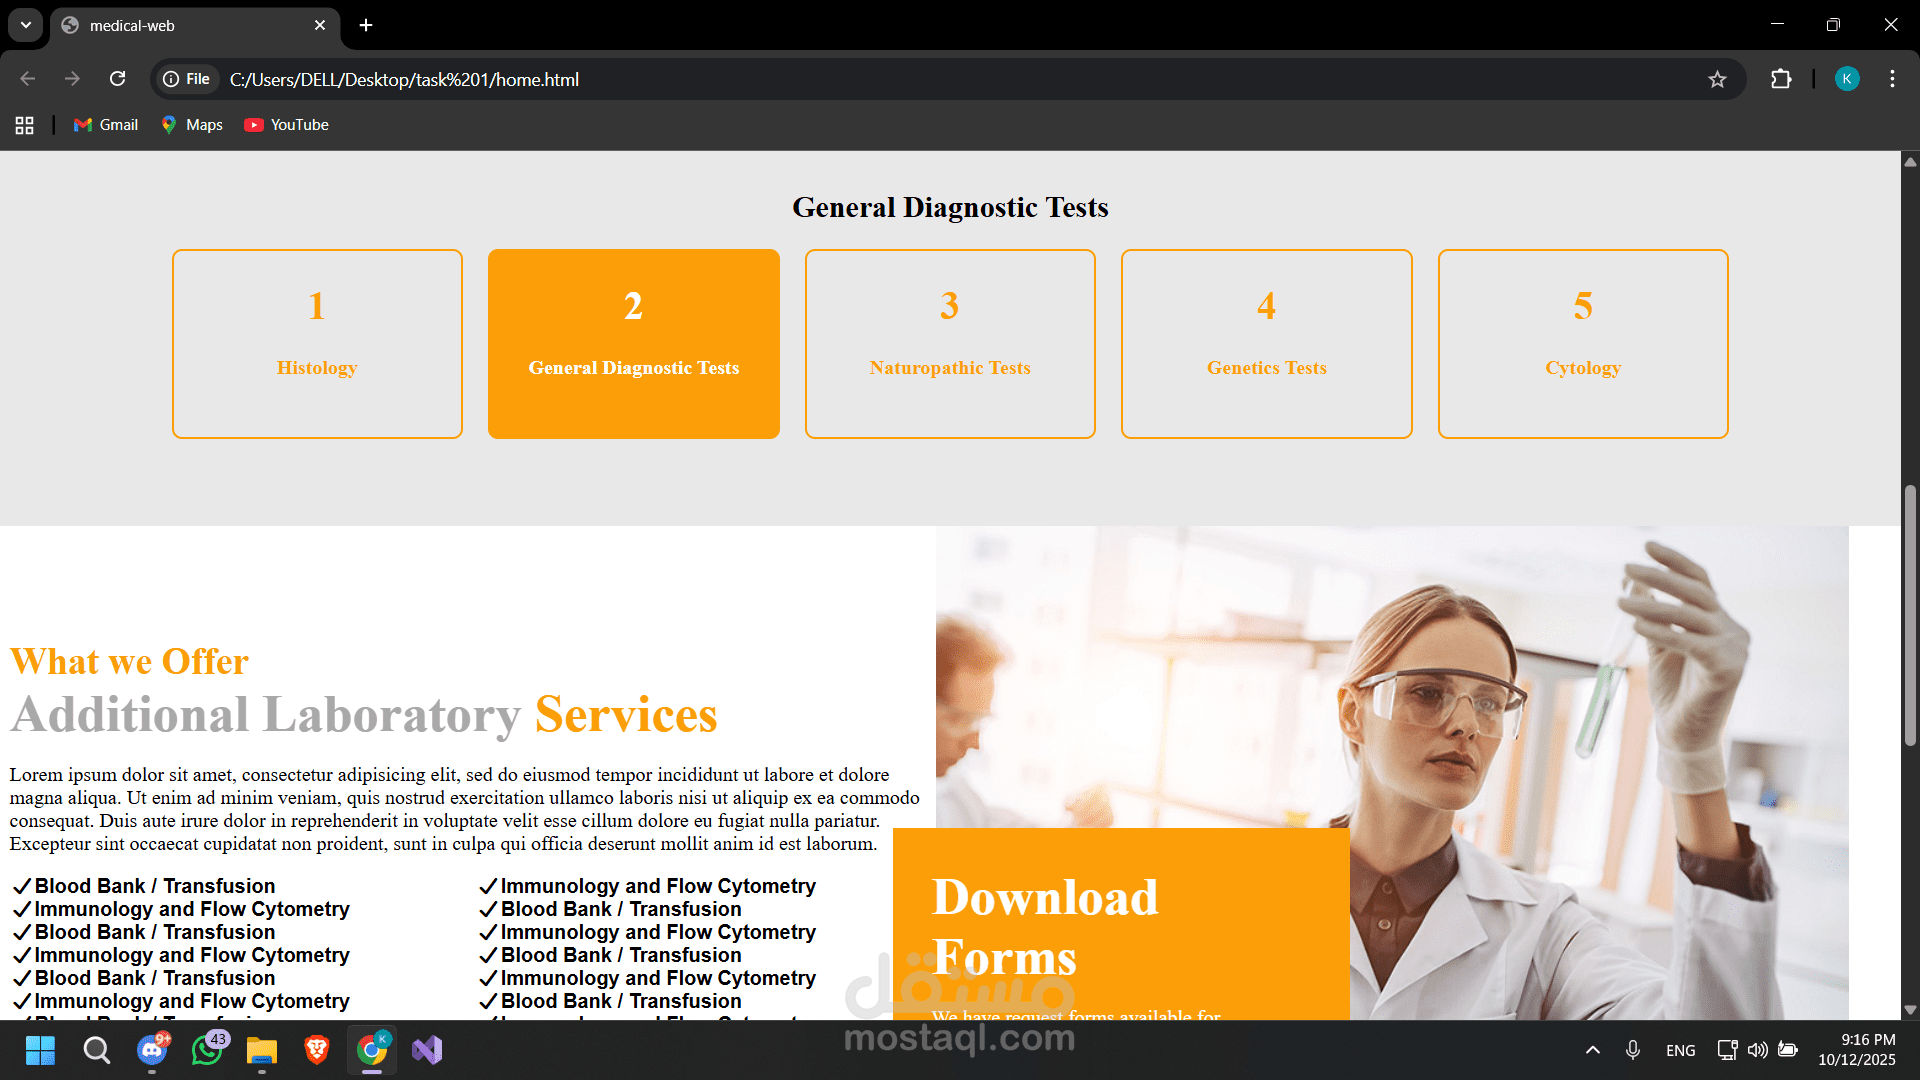Click the File site info chip
The image size is (1920, 1080).
(x=187, y=79)
